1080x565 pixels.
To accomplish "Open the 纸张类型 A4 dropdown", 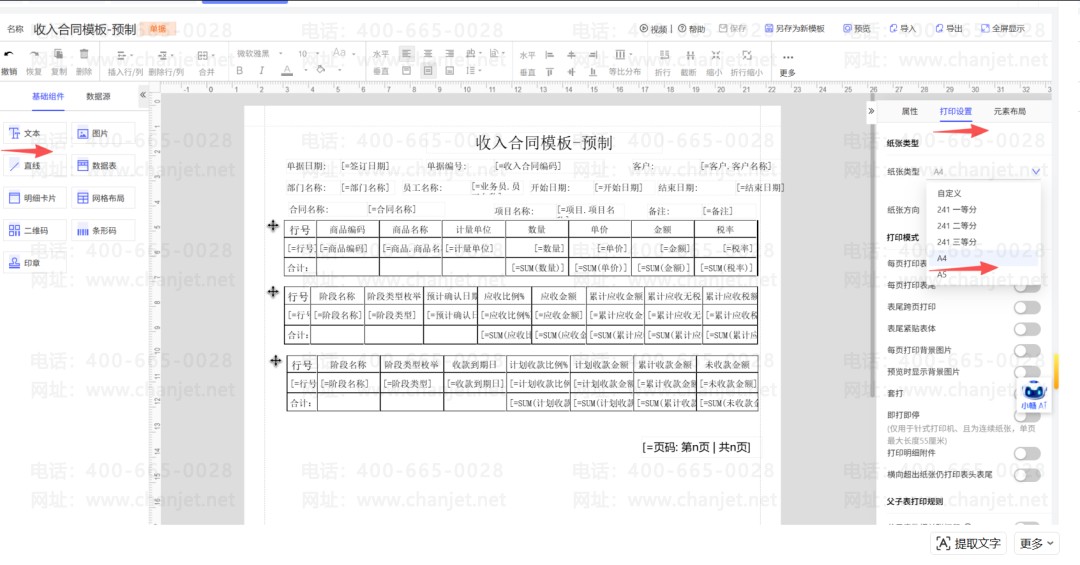I will click(x=986, y=172).
